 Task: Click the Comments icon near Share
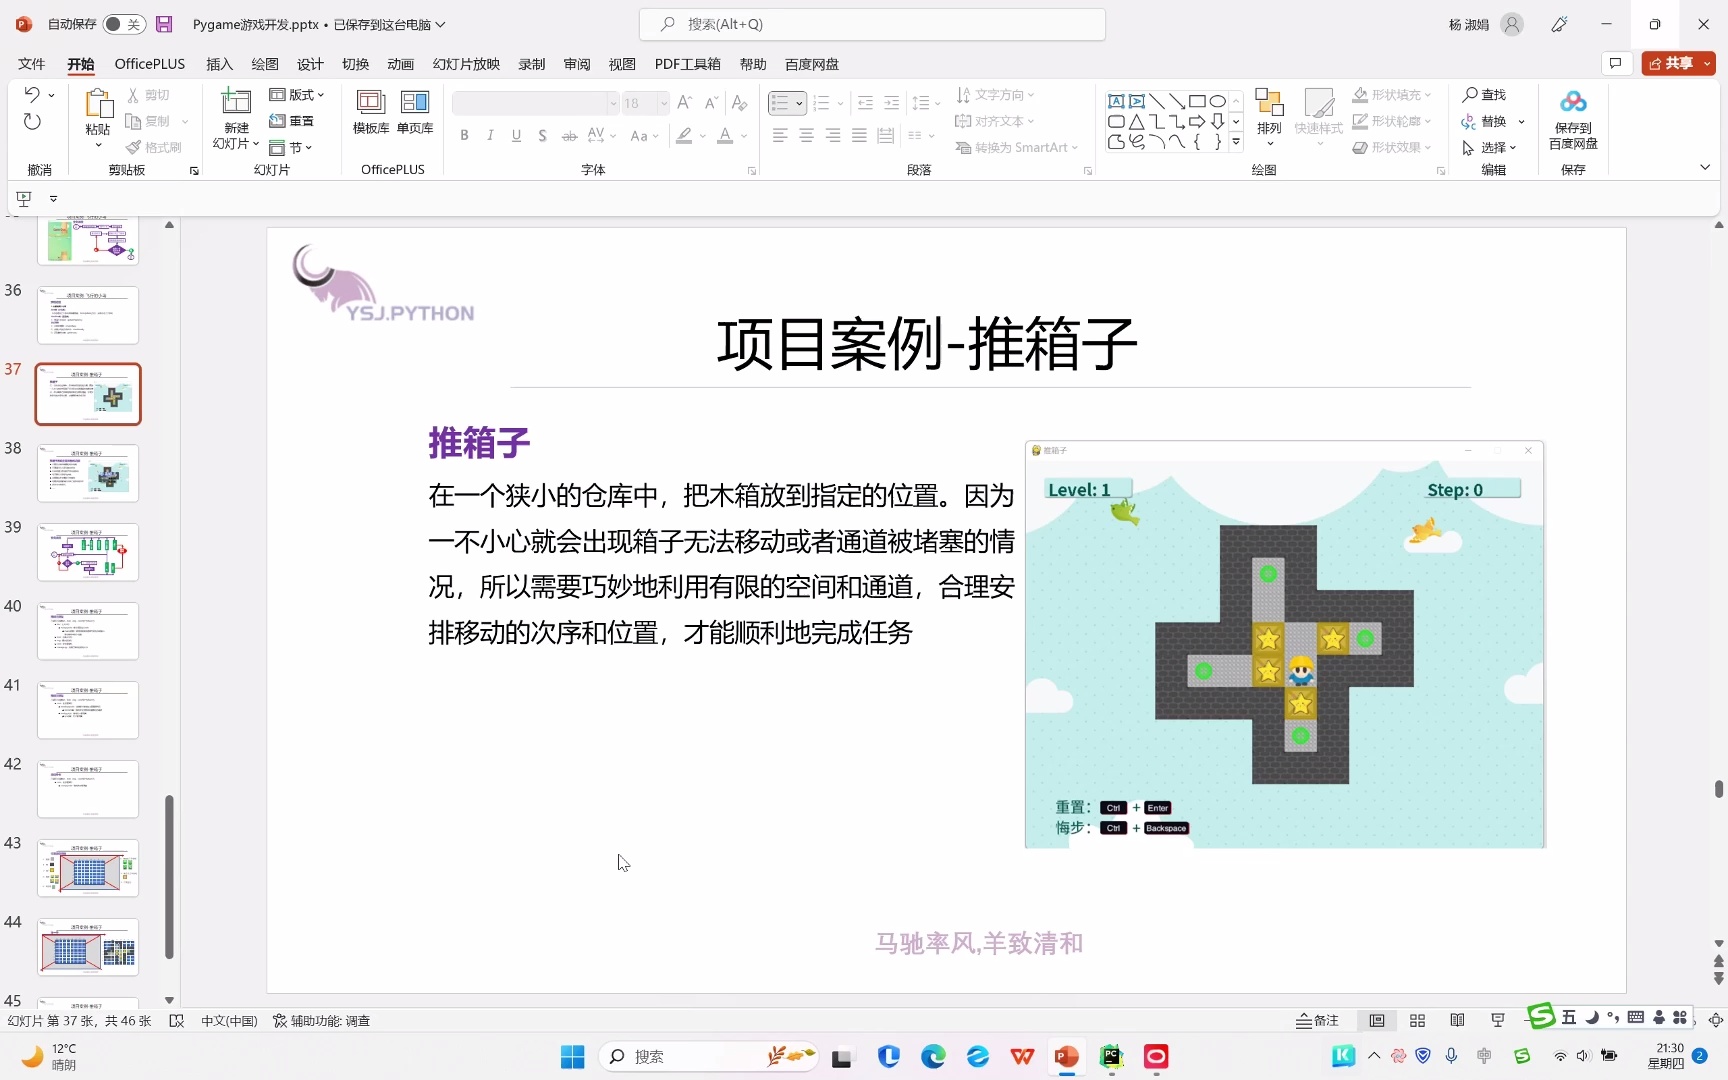point(1615,63)
